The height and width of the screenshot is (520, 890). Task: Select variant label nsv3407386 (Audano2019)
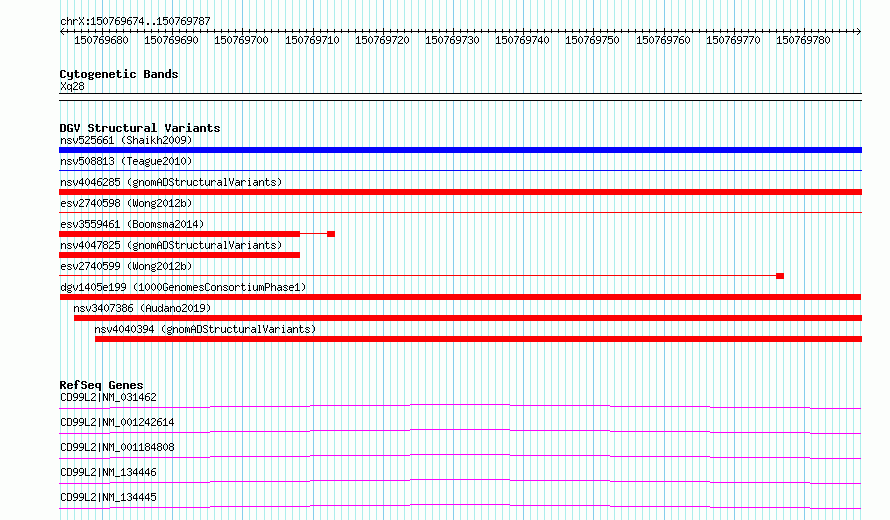(142, 308)
